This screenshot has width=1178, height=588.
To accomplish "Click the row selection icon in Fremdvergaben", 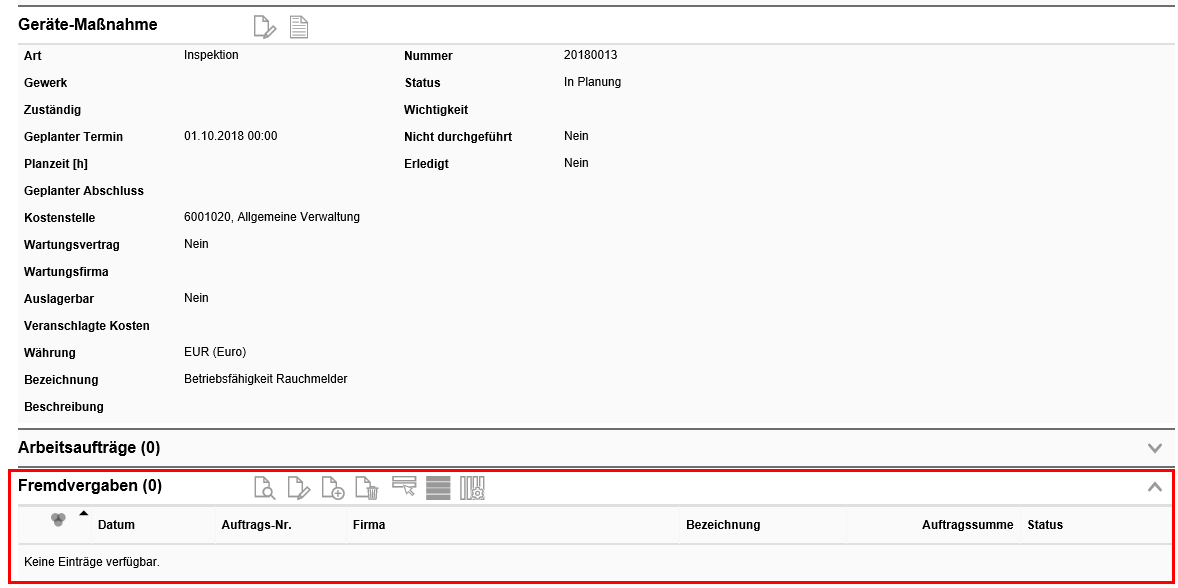I will point(404,487).
